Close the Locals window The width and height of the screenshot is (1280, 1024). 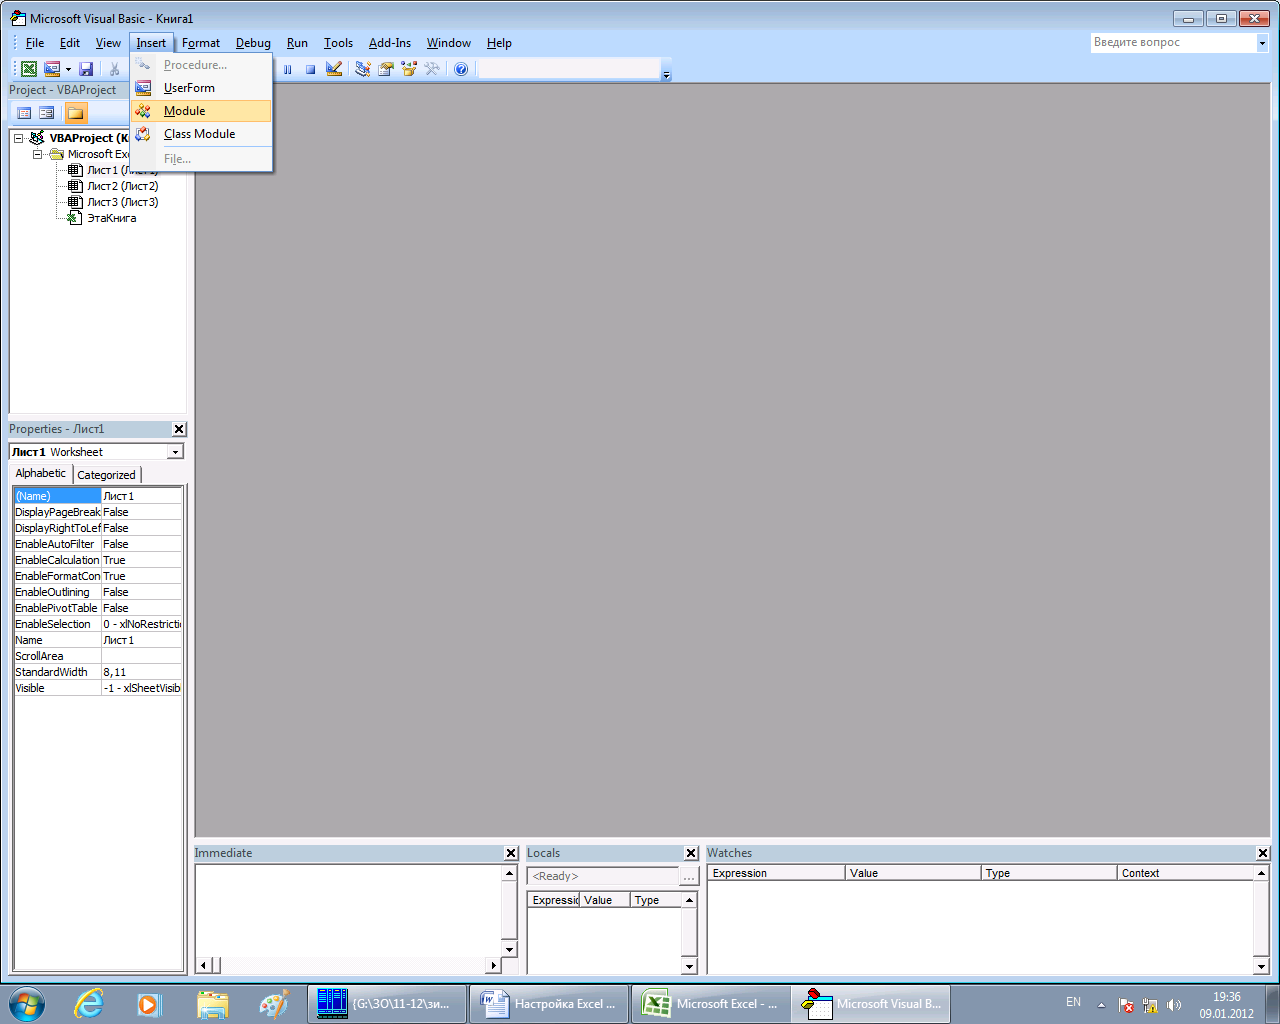pyautogui.click(x=691, y=853)
